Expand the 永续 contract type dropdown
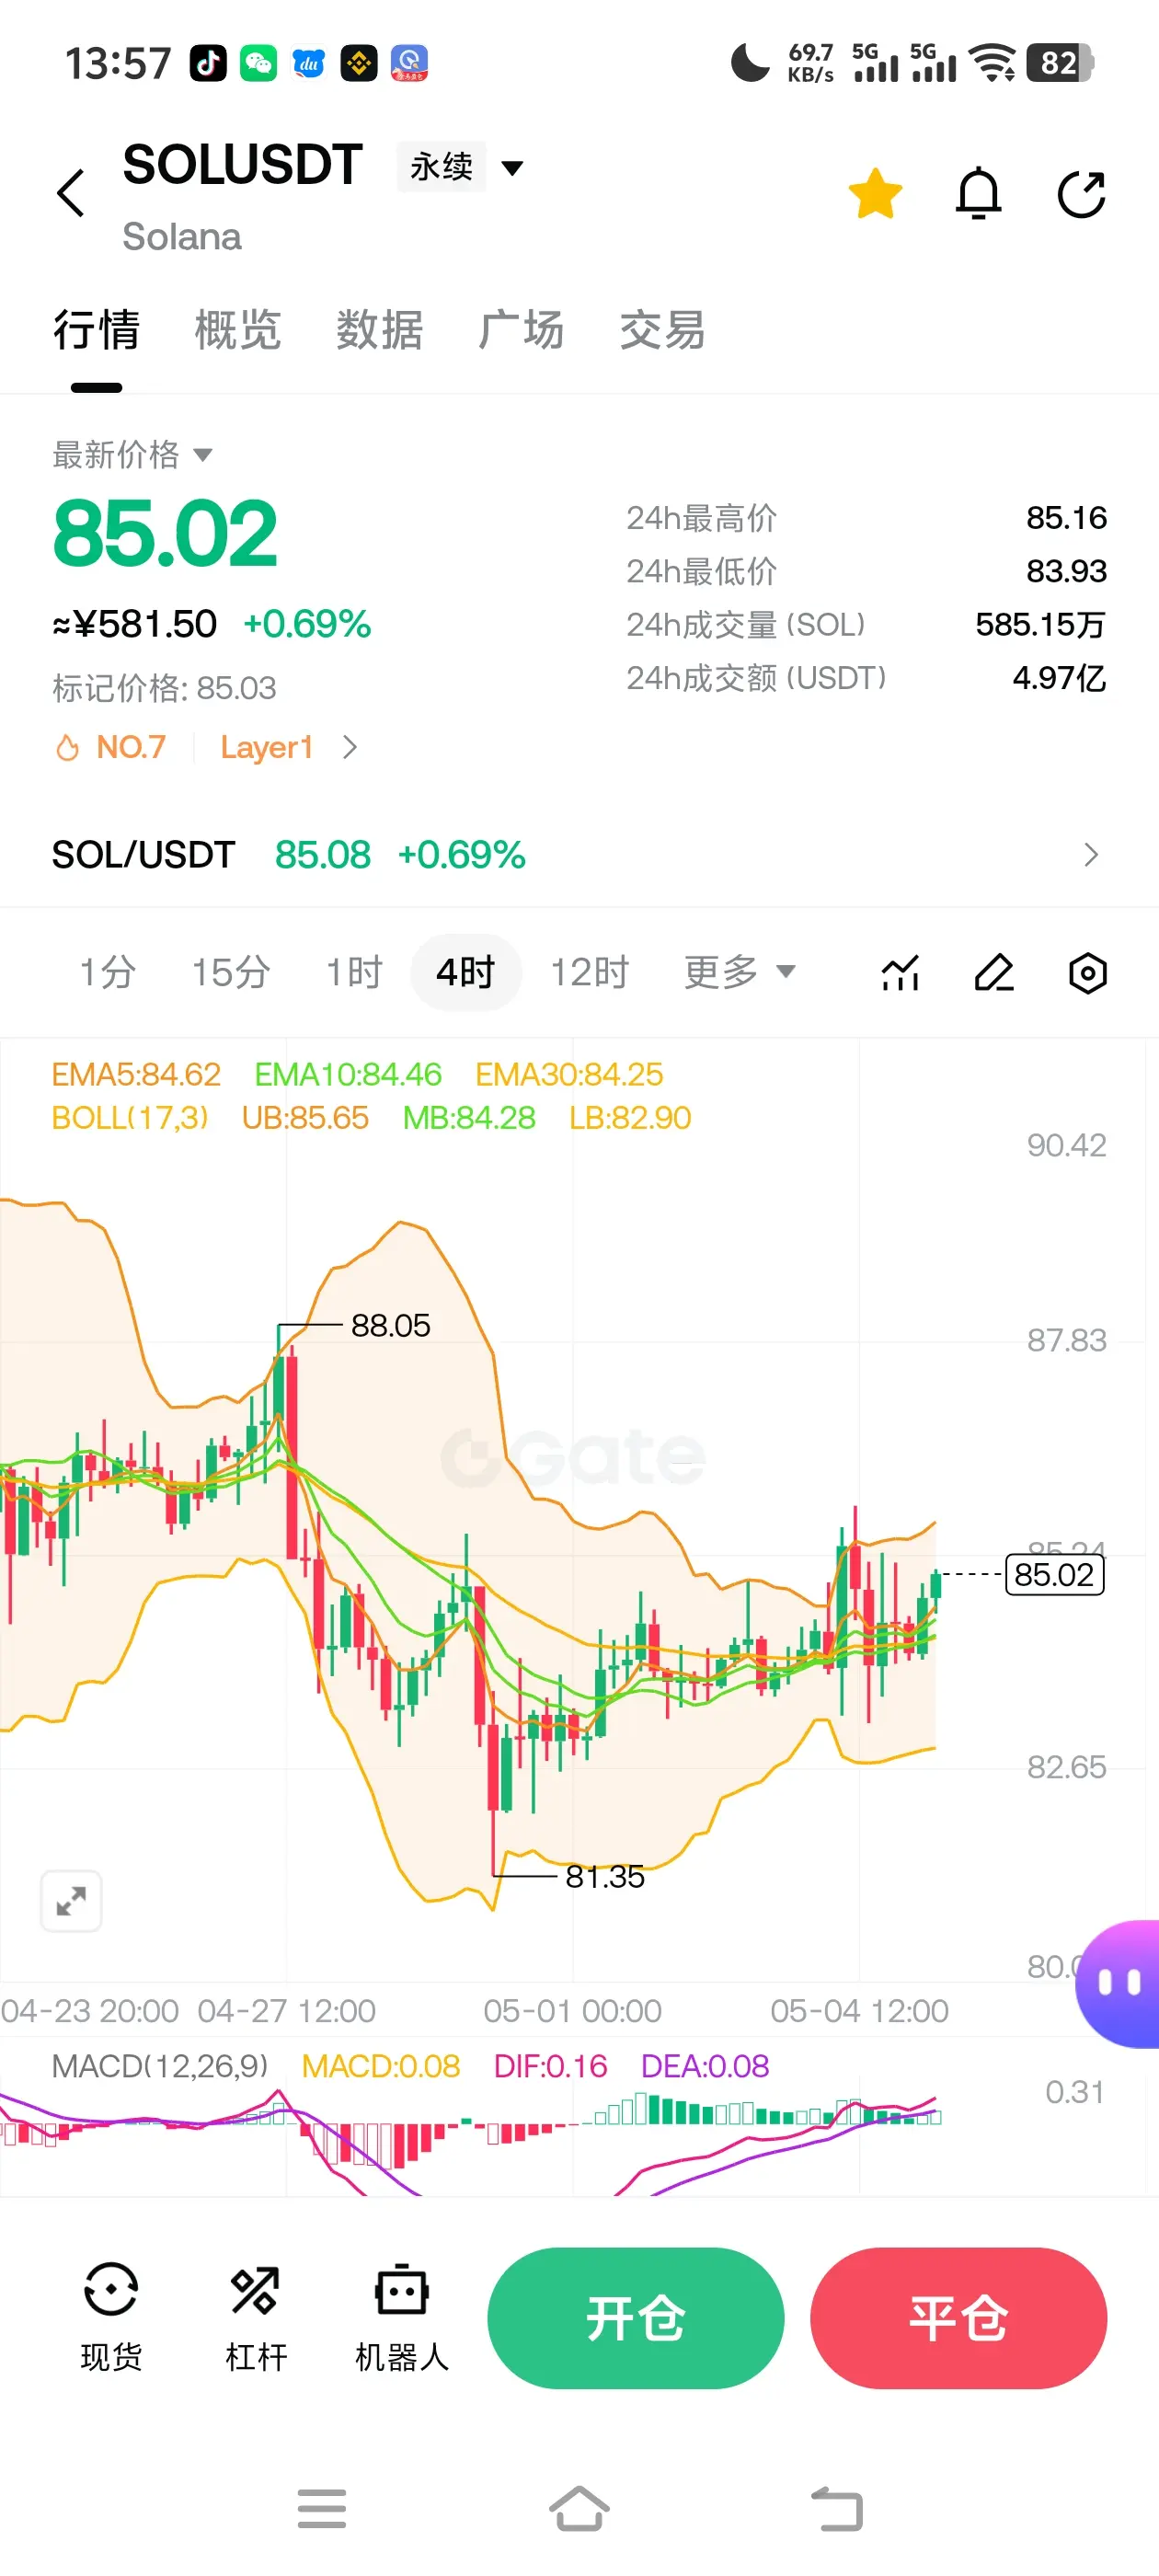The image size is (1159, 2576). point(461,166)
